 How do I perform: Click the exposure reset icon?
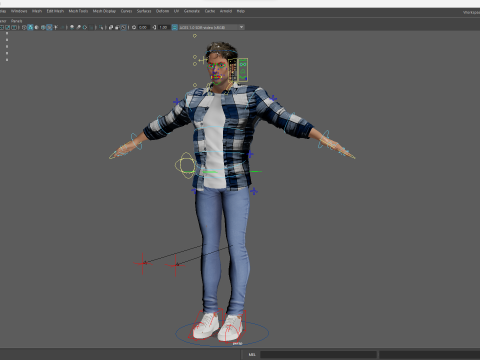tap(134, 27)
